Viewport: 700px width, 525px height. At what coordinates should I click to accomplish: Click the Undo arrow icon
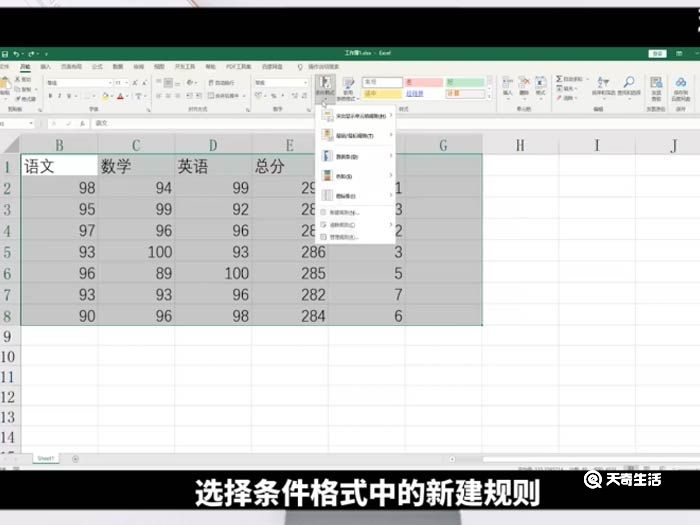[16, 54]
